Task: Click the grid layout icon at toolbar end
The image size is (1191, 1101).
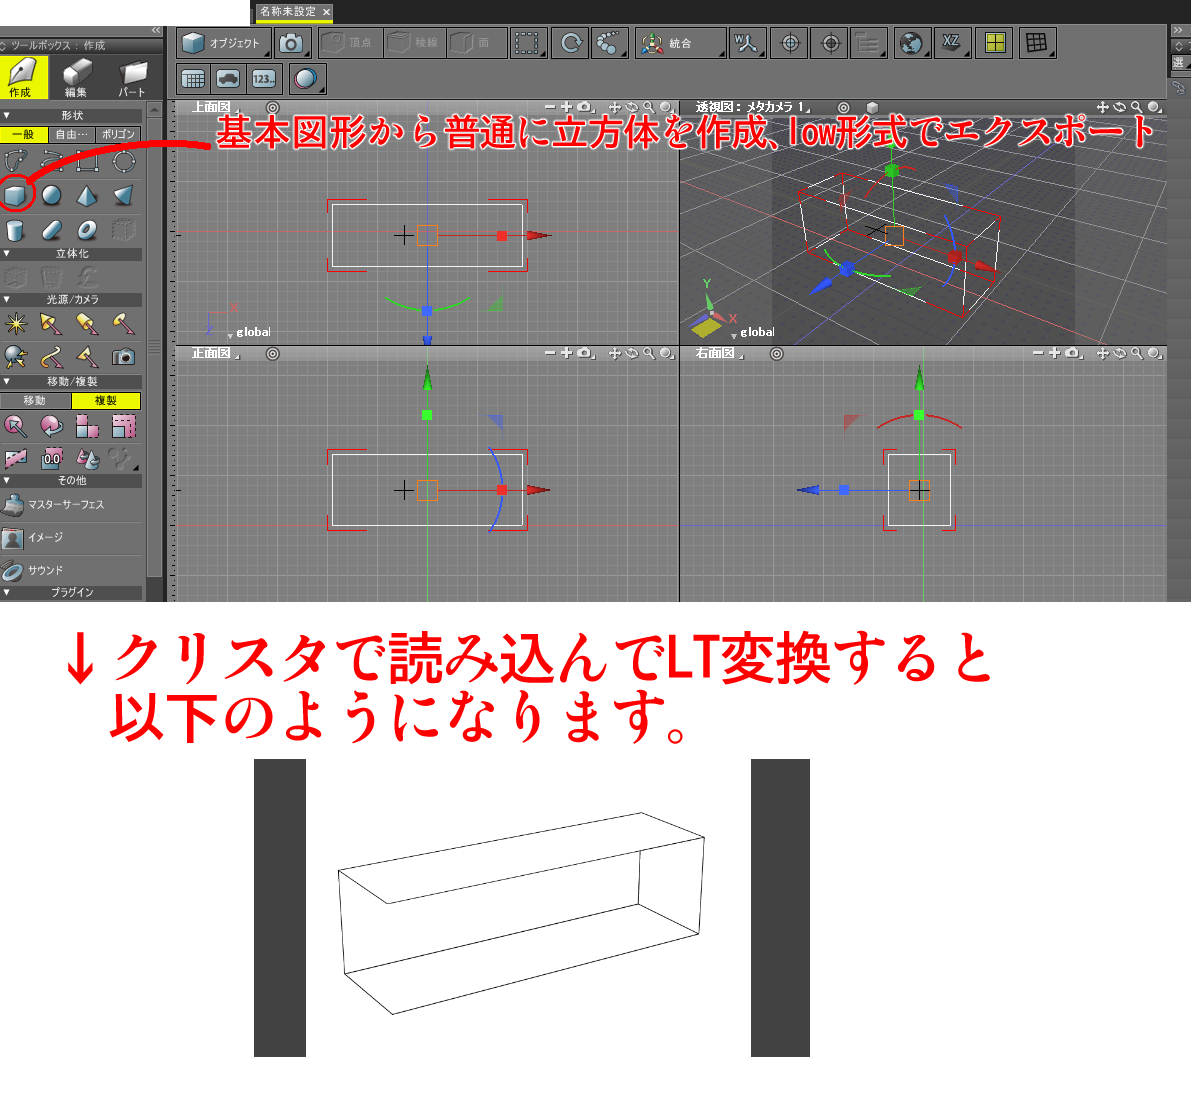Action: click(x=1036, y=43)
